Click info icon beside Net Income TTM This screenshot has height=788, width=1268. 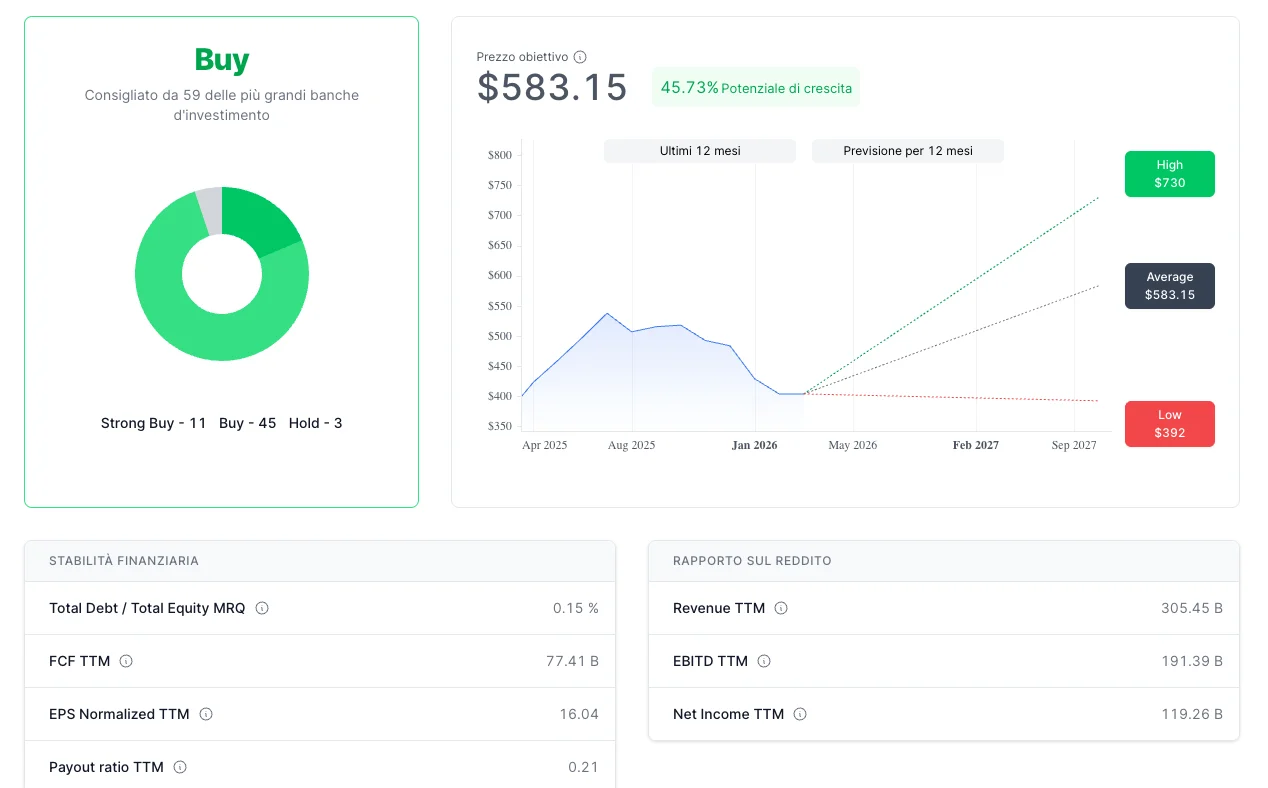click(800, 714)
